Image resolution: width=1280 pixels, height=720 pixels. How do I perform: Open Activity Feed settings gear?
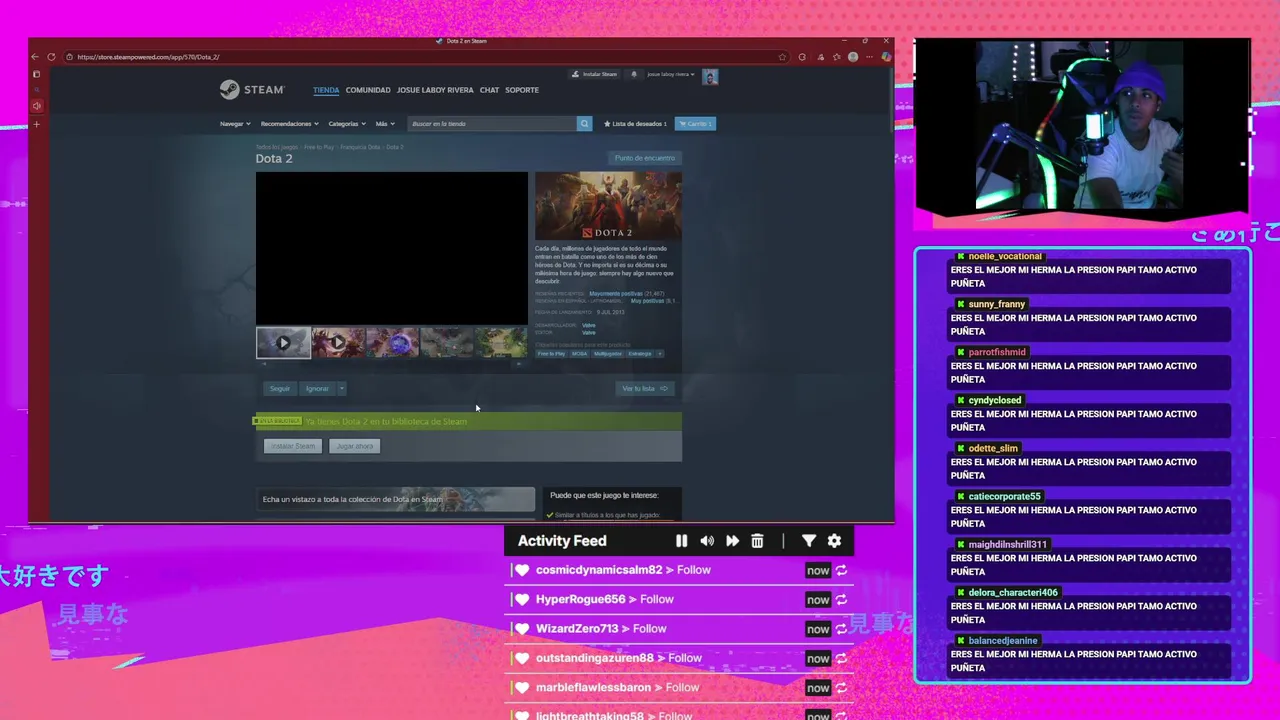834,541
